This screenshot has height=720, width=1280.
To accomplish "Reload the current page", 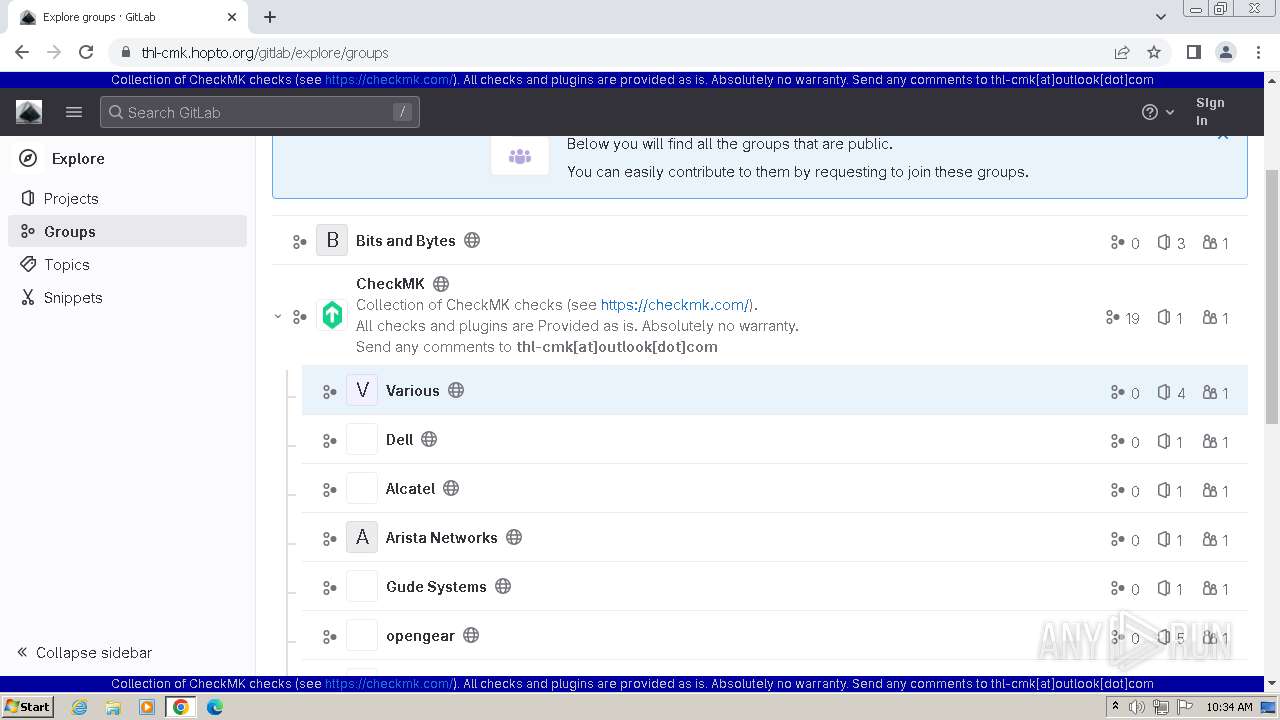I will coord(86,52).
